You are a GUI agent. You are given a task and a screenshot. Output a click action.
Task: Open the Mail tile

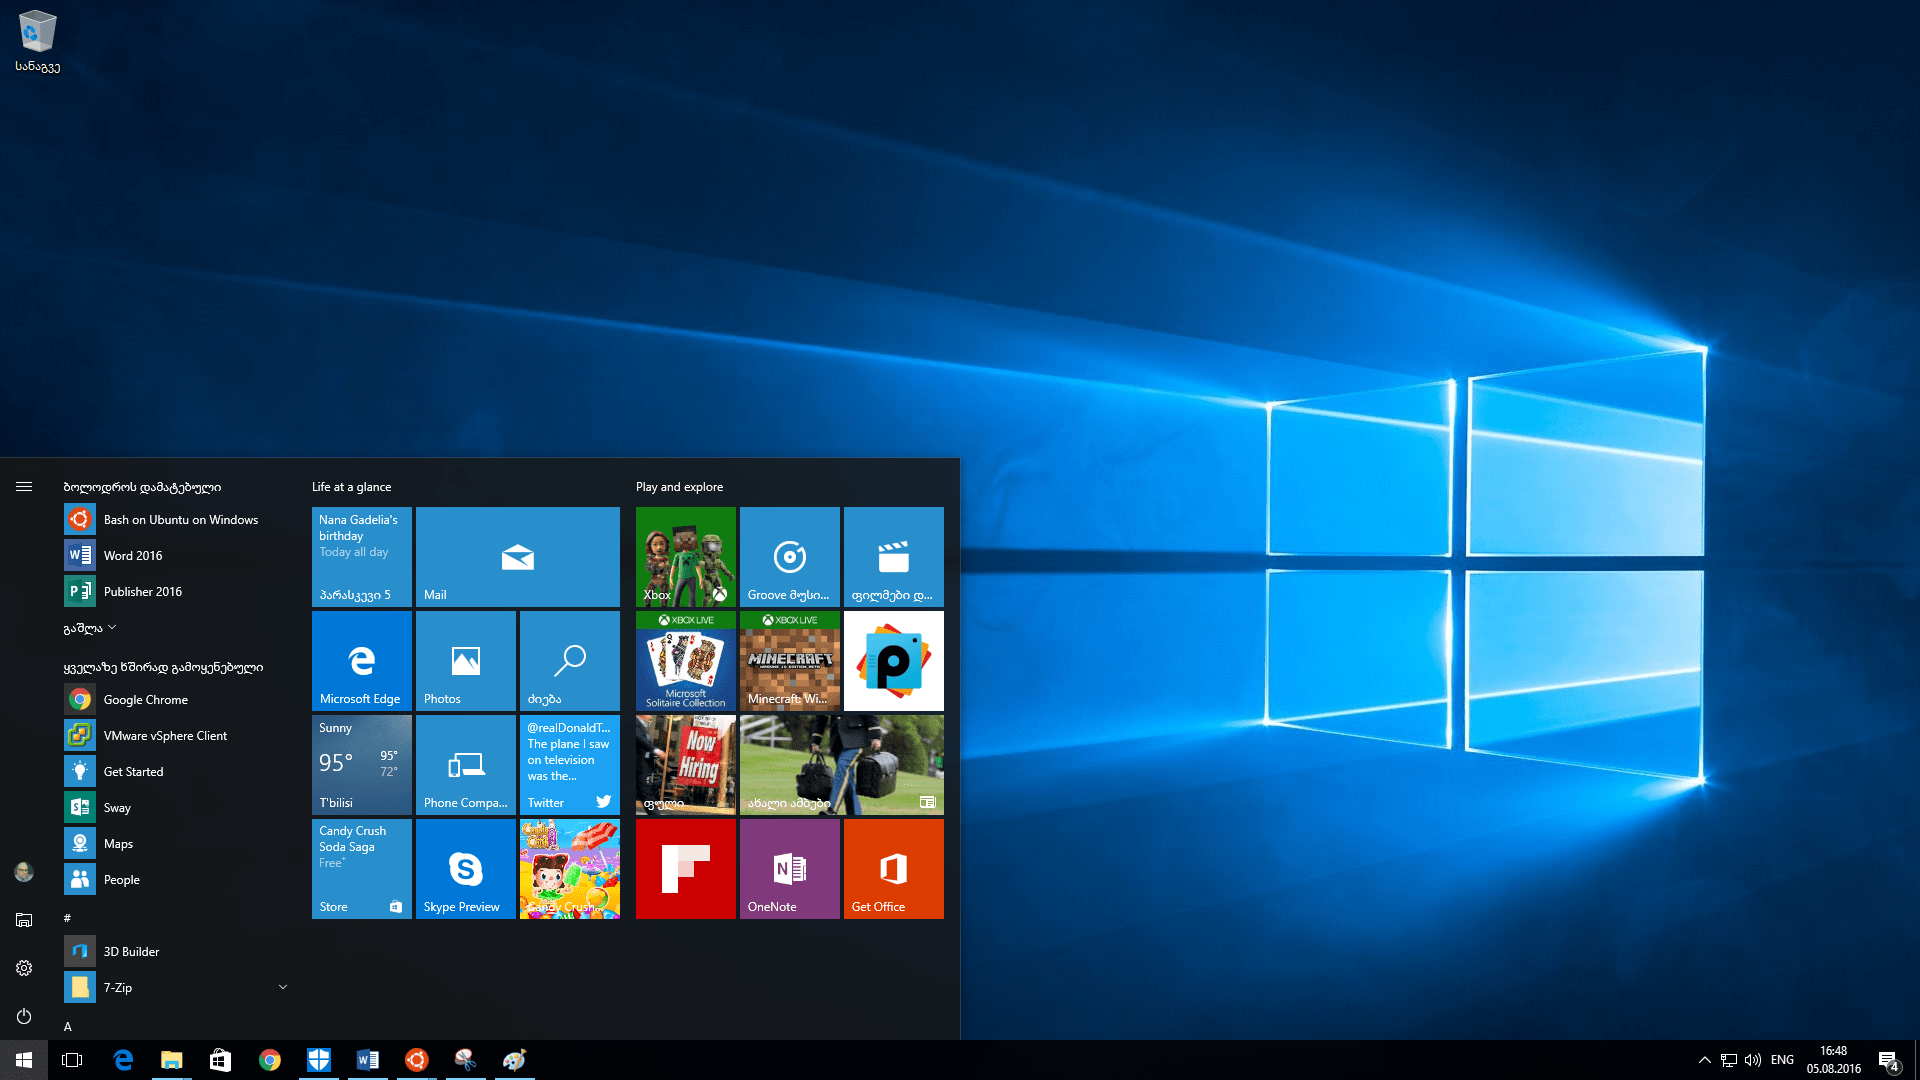[517, 556]
